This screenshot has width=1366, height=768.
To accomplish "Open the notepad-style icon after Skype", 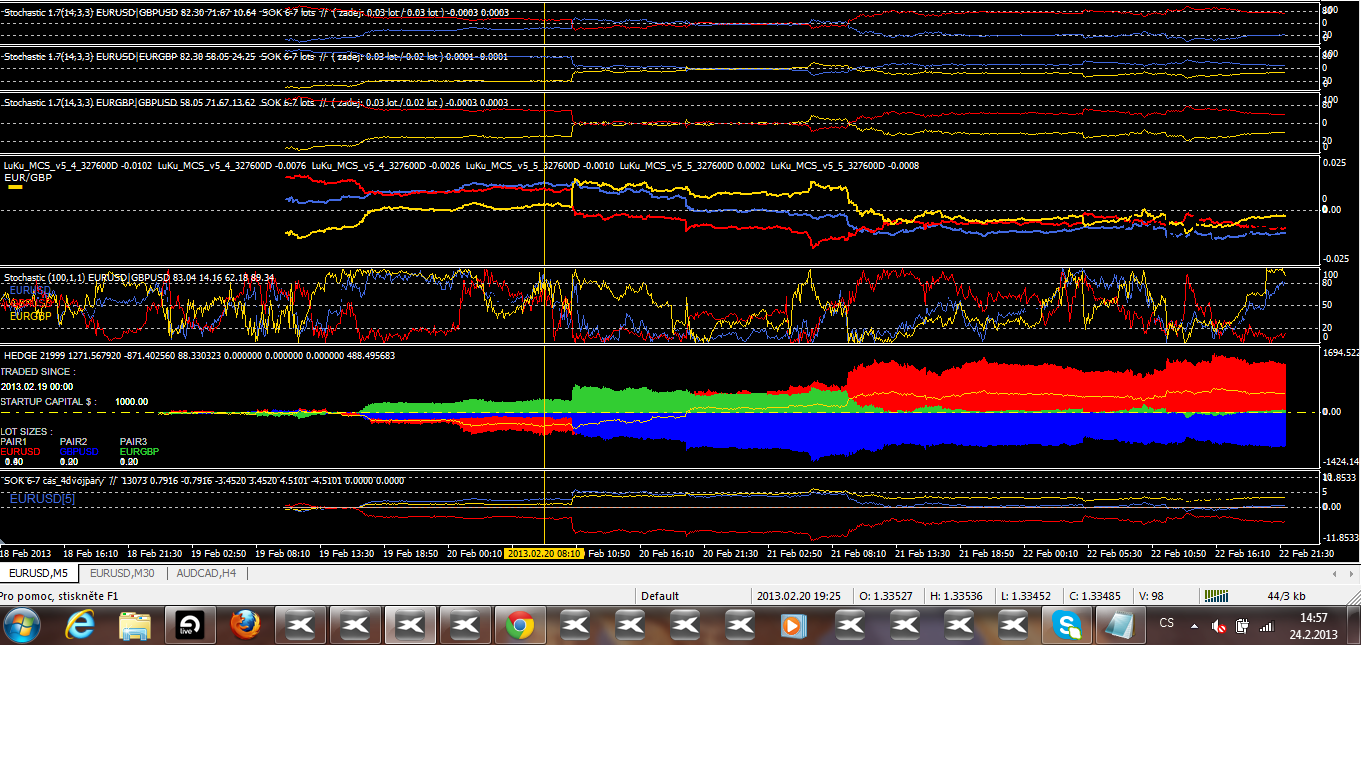I will pos(1123,627).
